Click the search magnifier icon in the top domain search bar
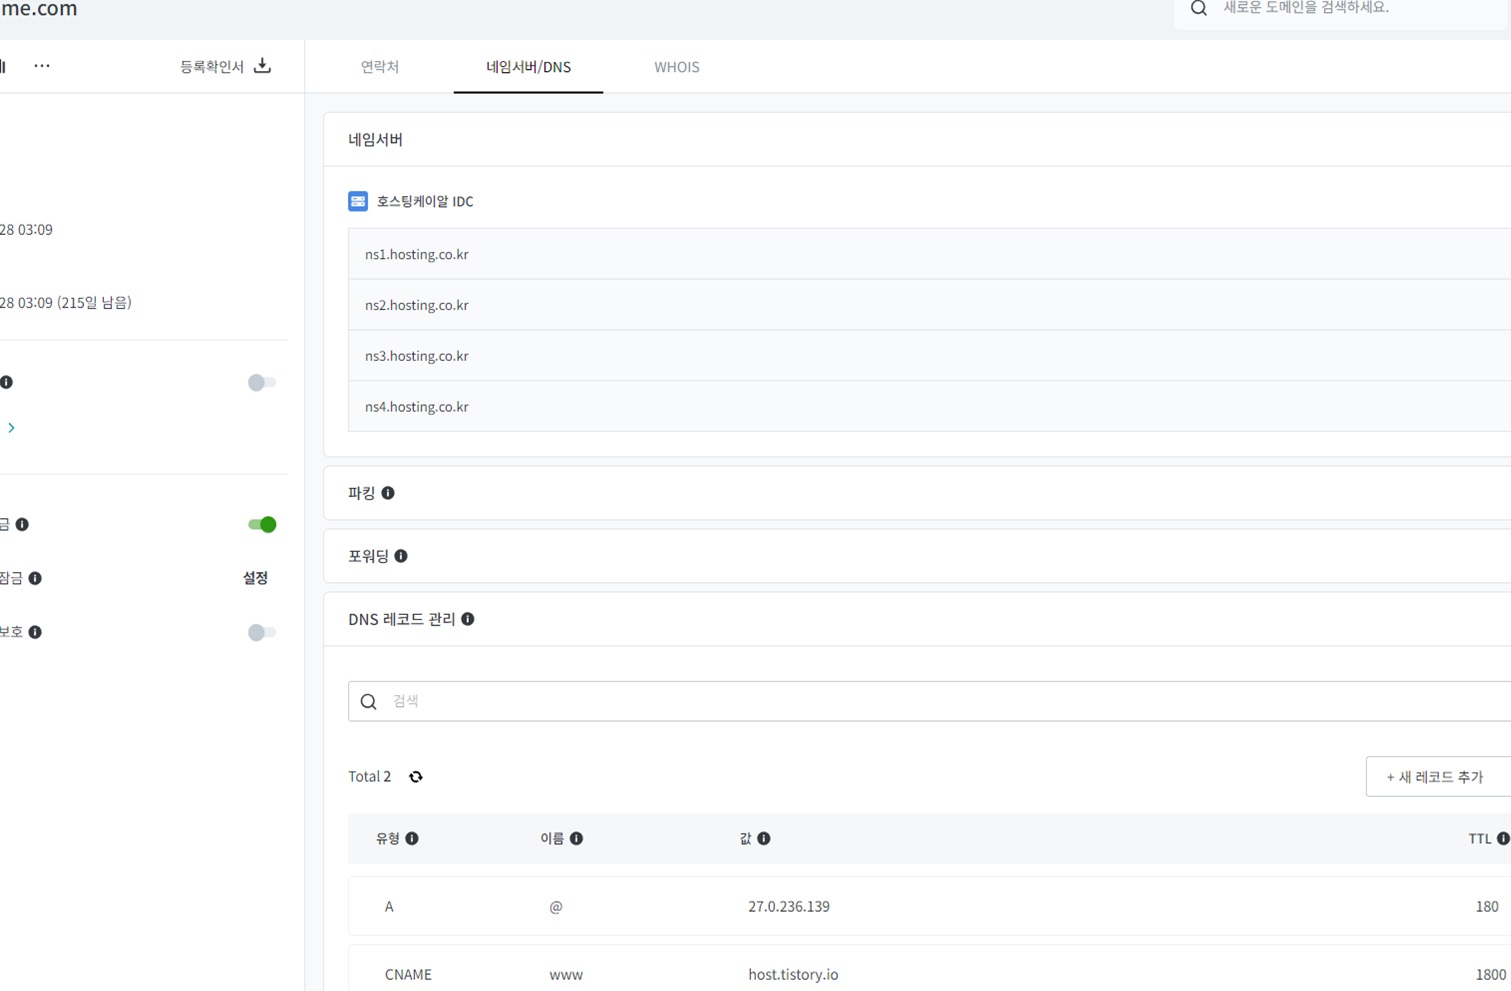The height and width of the screenshot is (991, 1511). (1198, 8)
